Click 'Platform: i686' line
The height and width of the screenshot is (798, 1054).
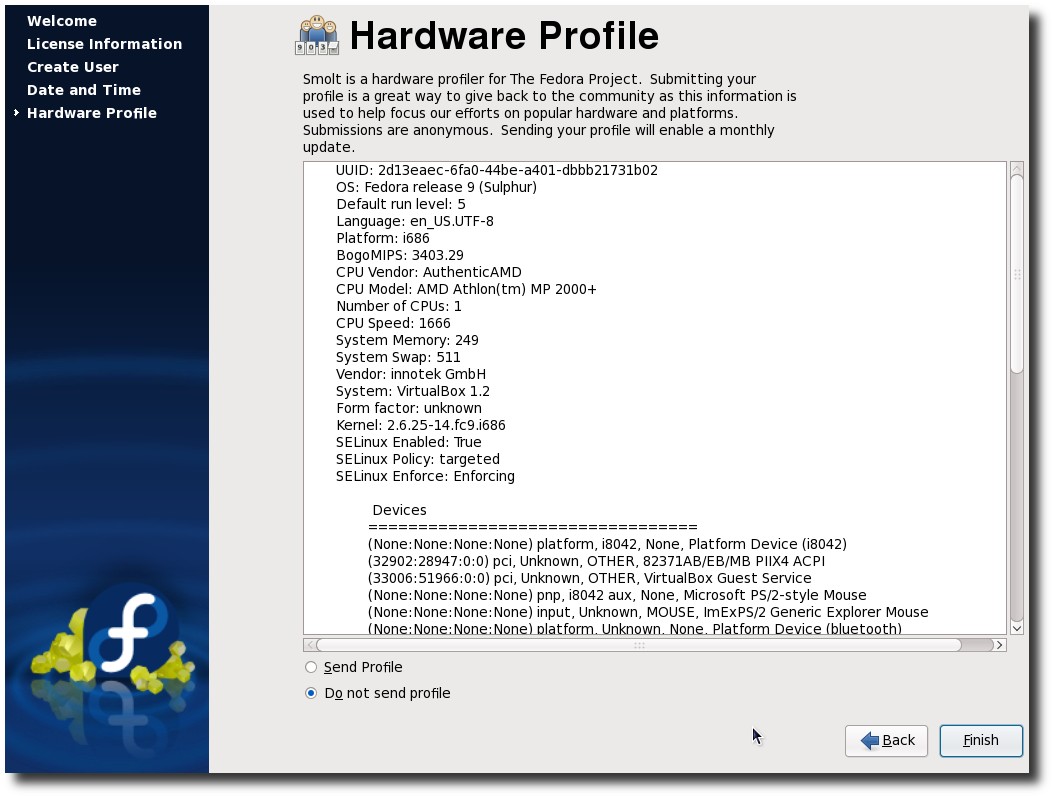(x=382, y=238)
